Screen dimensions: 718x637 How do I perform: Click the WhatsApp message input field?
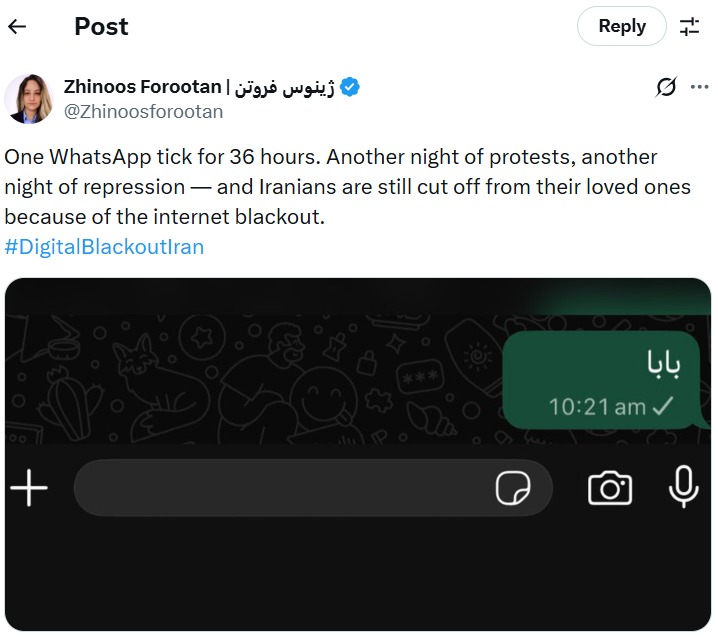(x=280, y=489)
